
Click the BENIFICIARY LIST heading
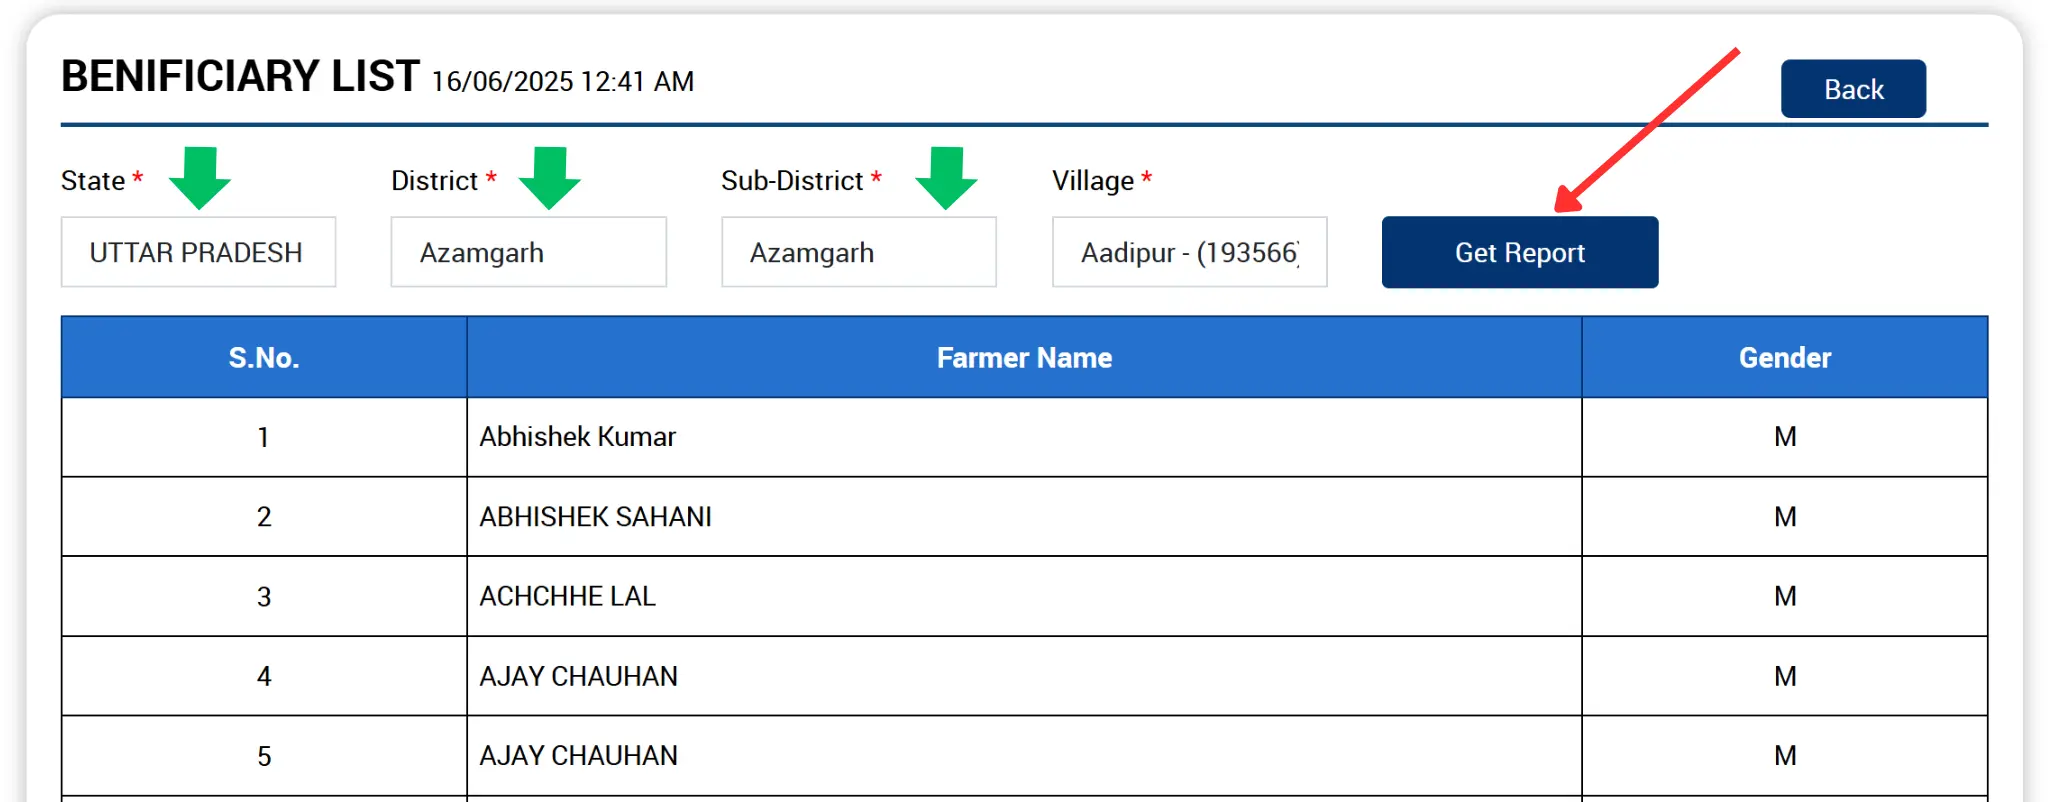point(240,77)
